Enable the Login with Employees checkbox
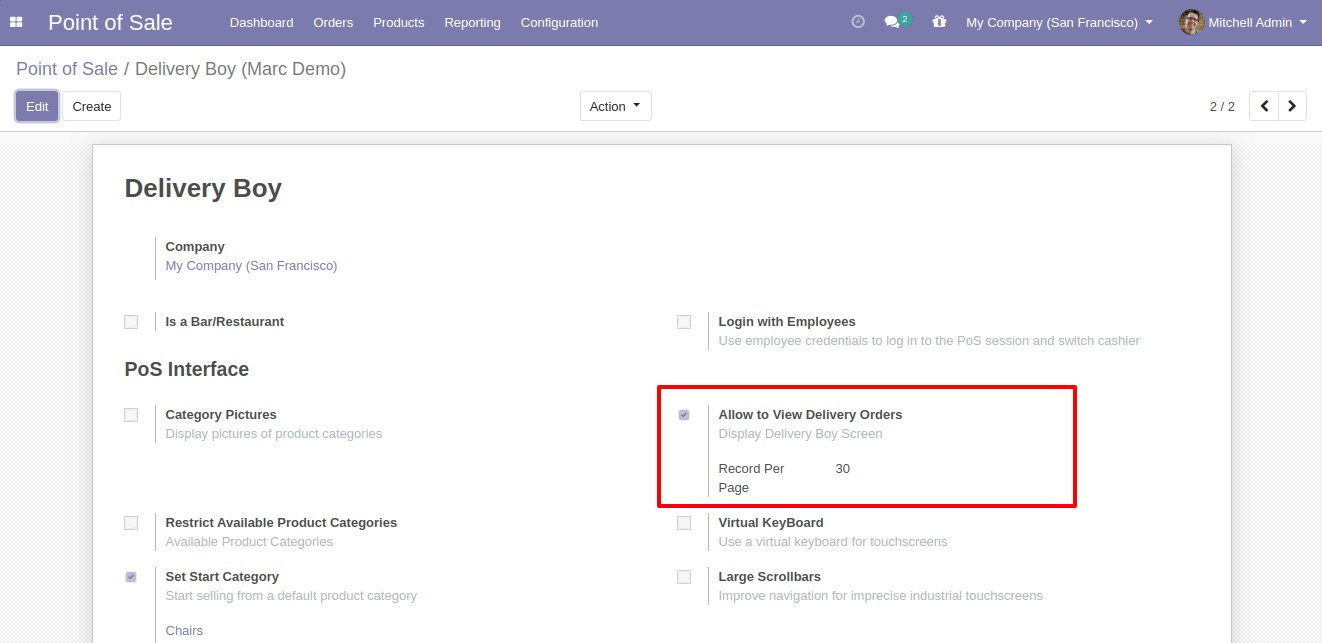This screenshot has height=643, width=1322. (x=684, y=322)
